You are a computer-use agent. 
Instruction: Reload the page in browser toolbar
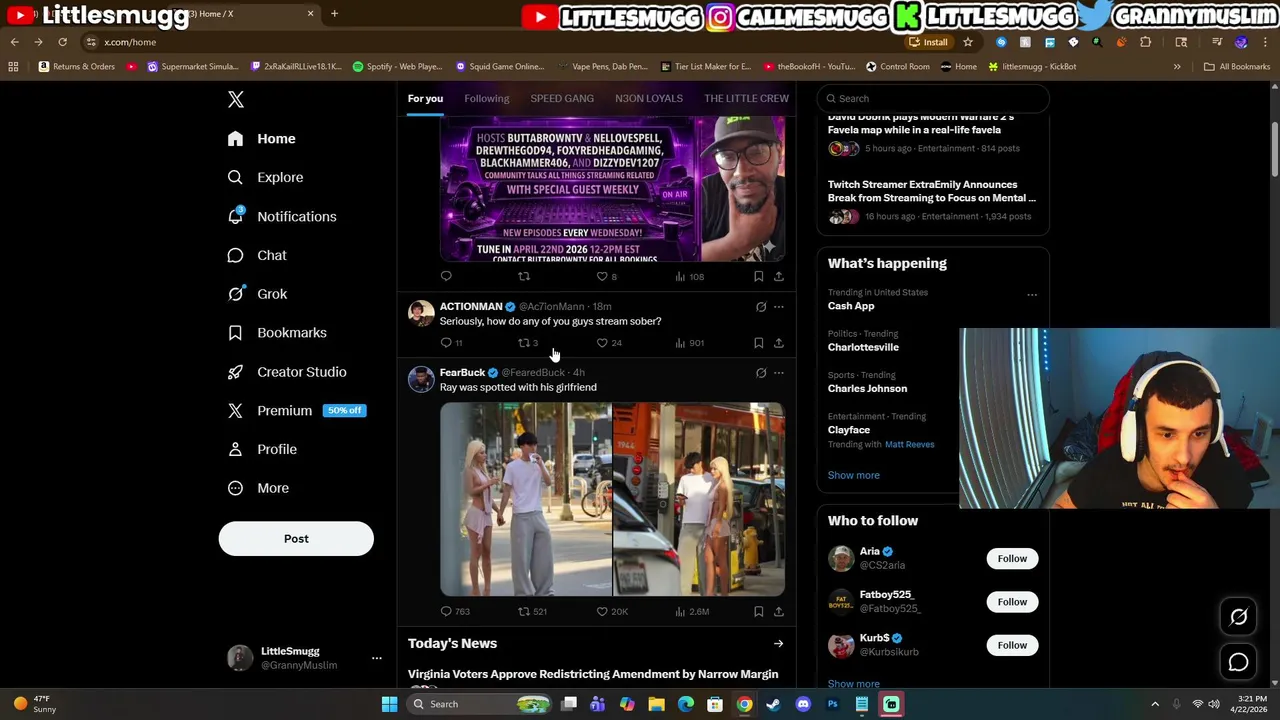(x=62, y=42)
